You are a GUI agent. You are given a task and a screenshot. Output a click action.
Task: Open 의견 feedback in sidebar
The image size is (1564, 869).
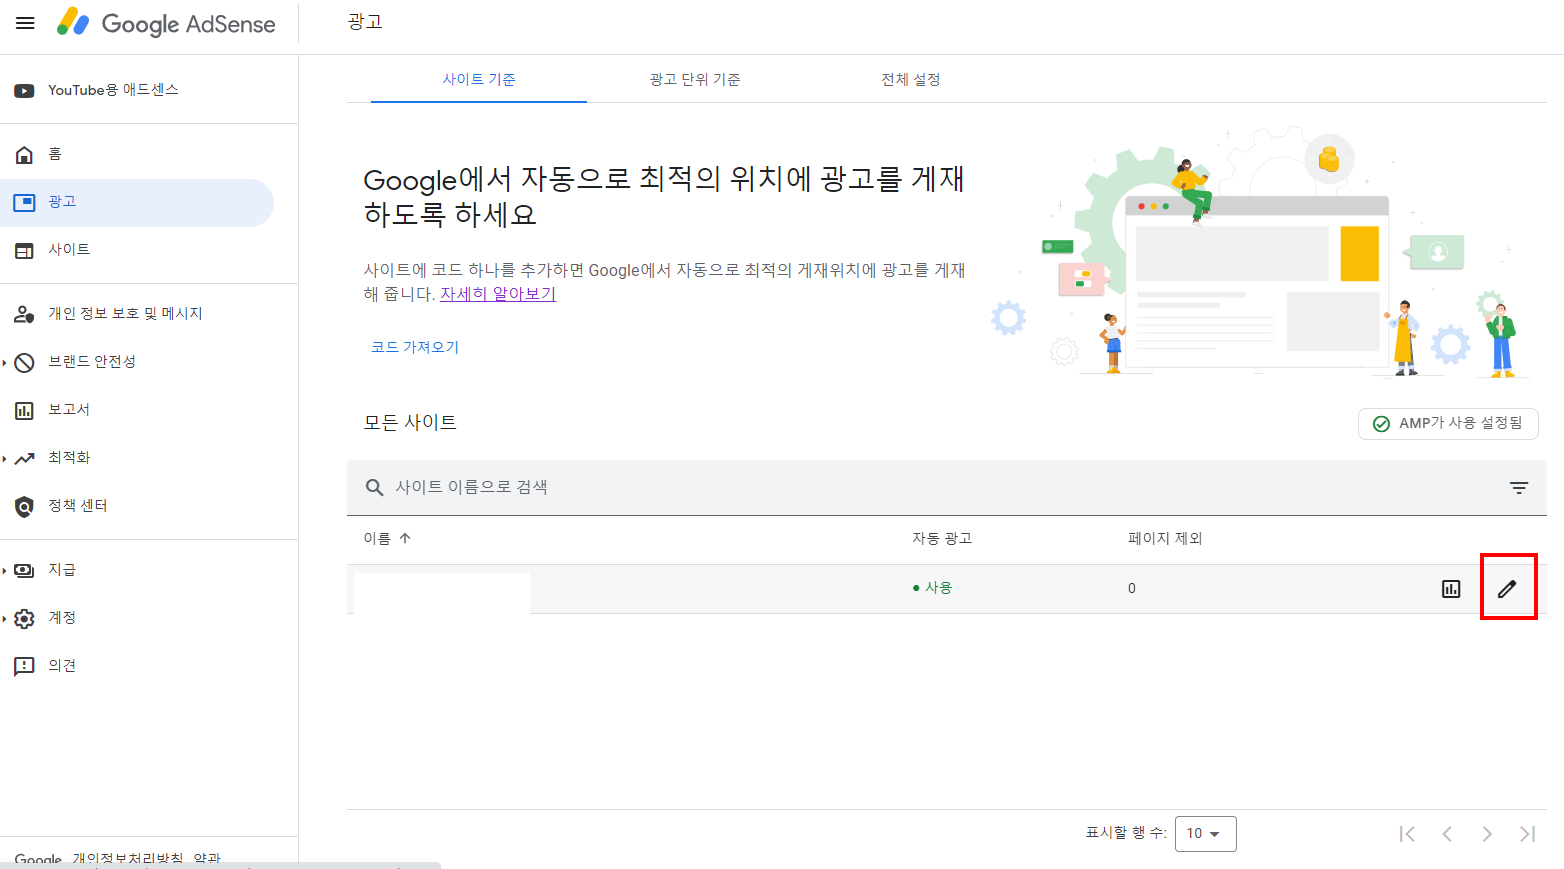(62, 666)
